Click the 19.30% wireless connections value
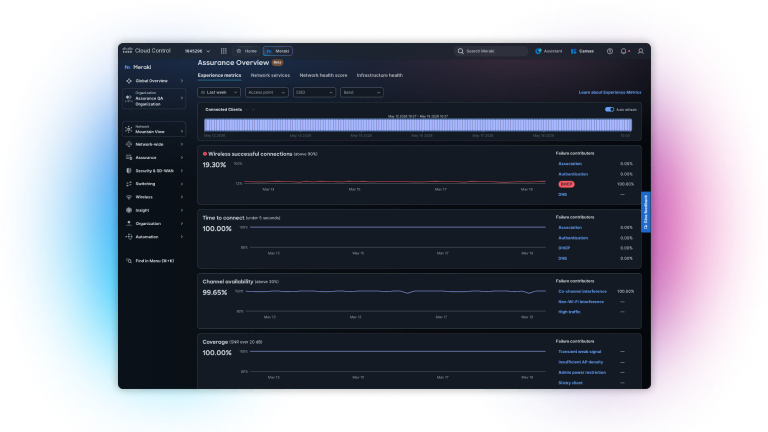 (215, 165)
